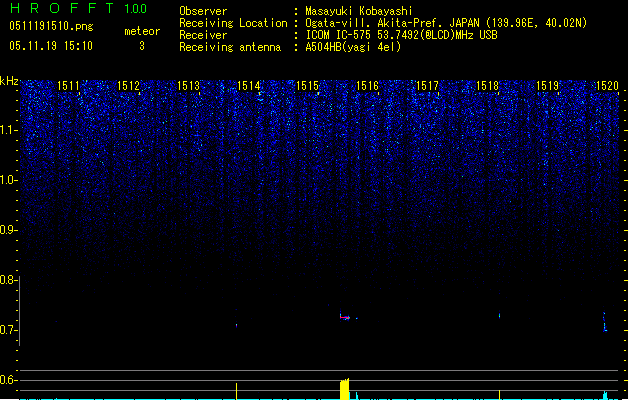
Task: Click the 1511 time marker
Action: [x=68, y=86]
